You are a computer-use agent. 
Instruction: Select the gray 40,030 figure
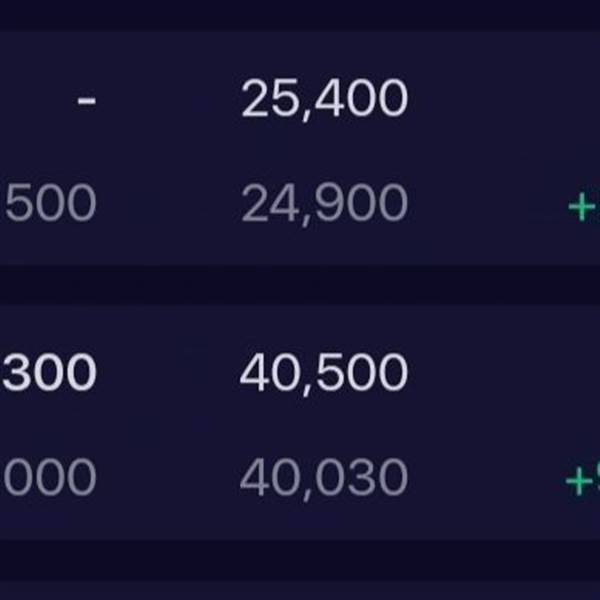coord(324,478)
